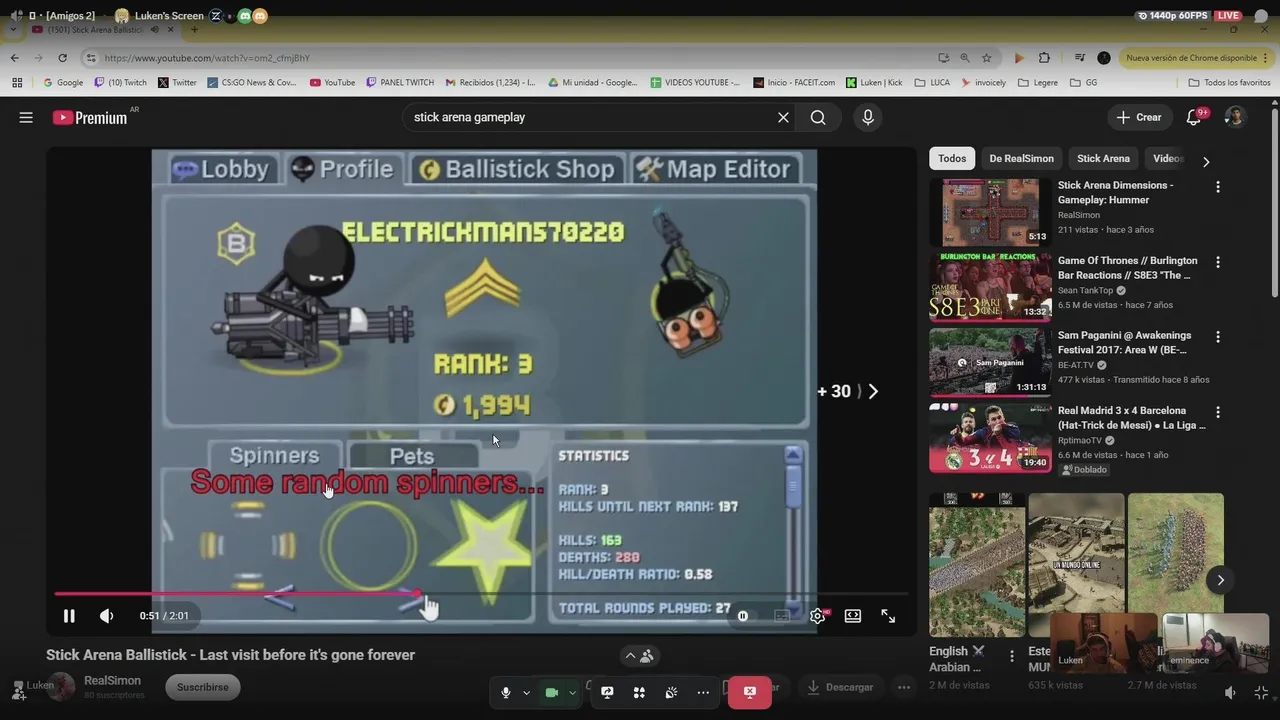Enter fullscreen in the YouTube player
The image size is (1280, 720).
coord(888,616)
